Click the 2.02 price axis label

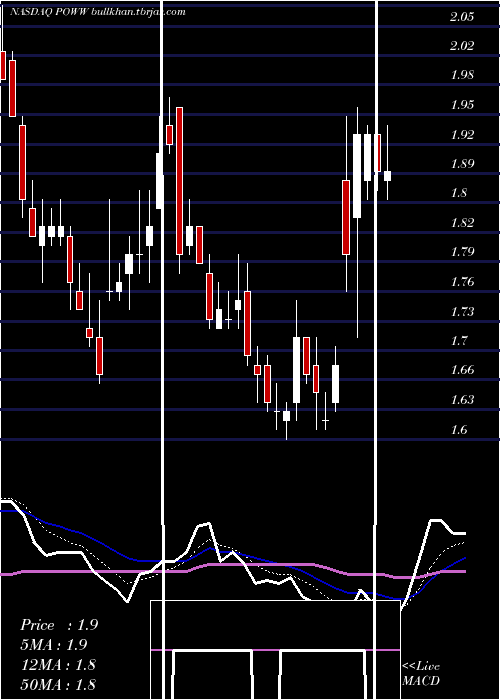[462, 46]
